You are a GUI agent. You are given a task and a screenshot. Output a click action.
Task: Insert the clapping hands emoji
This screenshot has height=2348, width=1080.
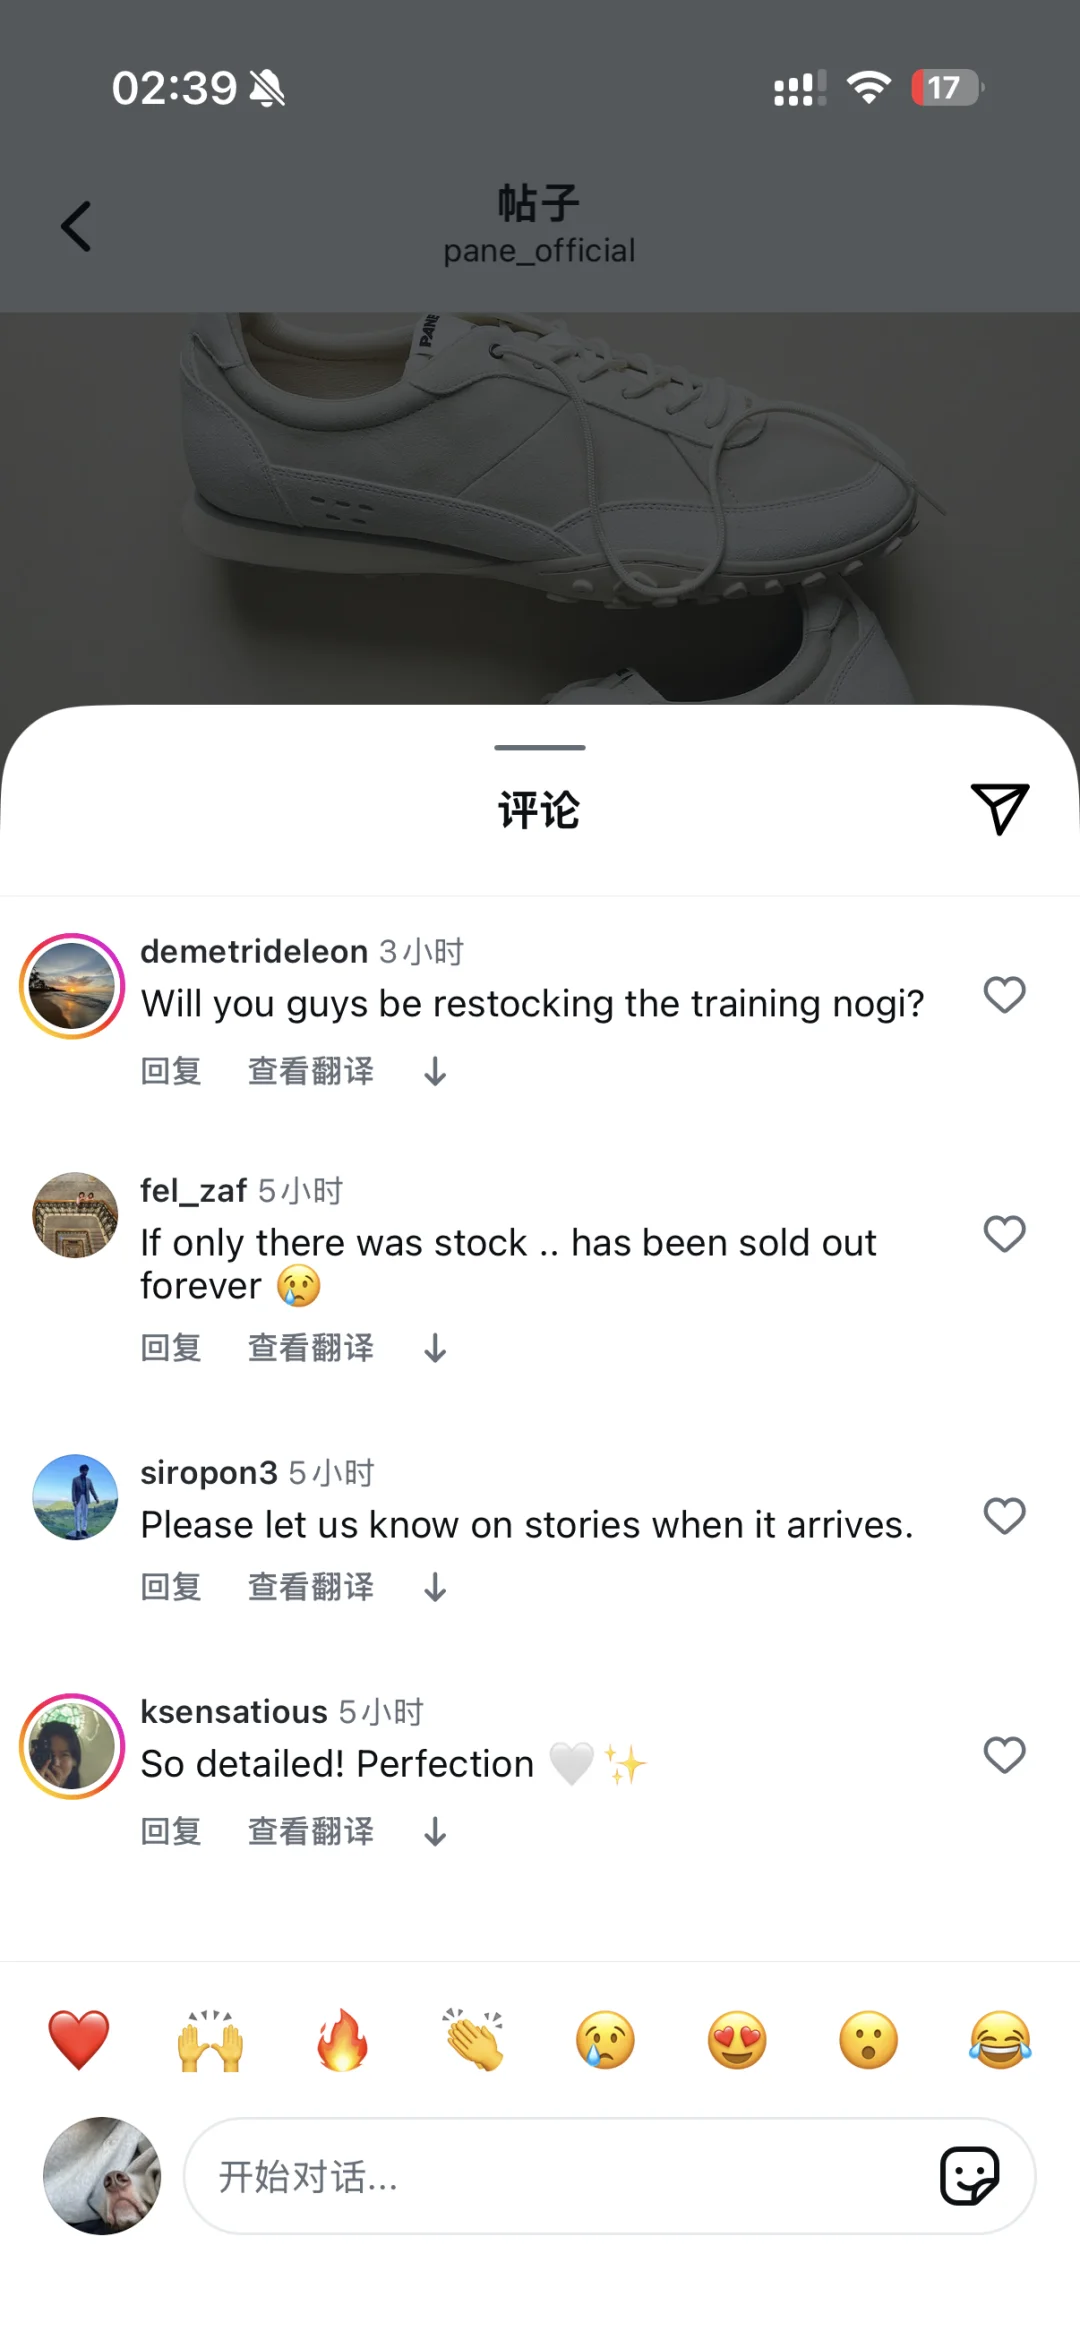474,2040
